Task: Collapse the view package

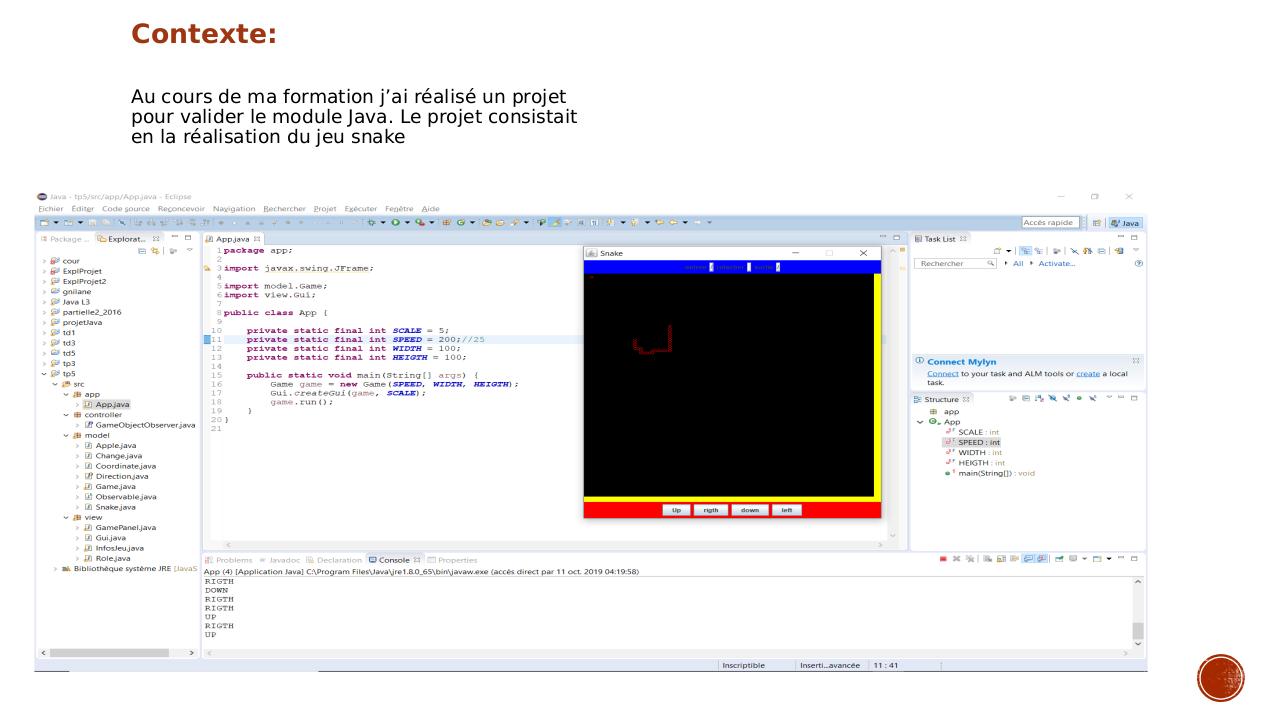Action: pyautogui.click(x=67, y=517)
